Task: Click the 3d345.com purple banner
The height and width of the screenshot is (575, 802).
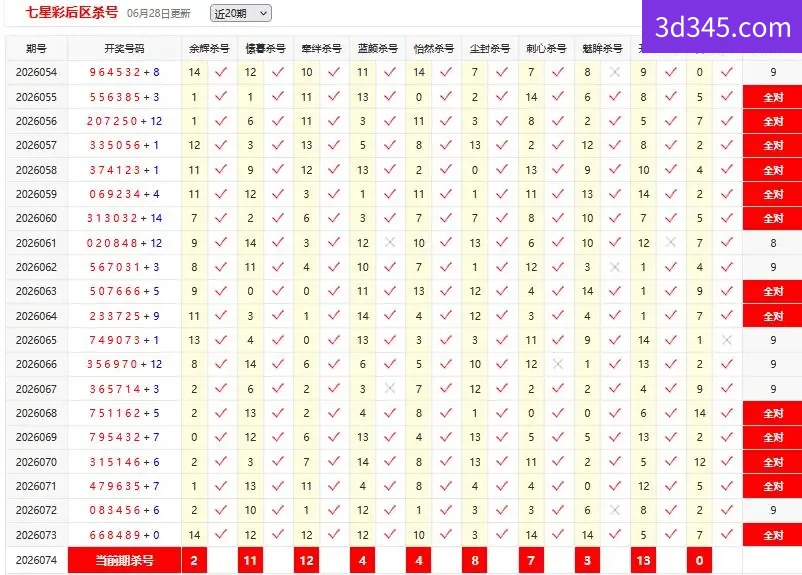Action: click(x=722, y=27)
